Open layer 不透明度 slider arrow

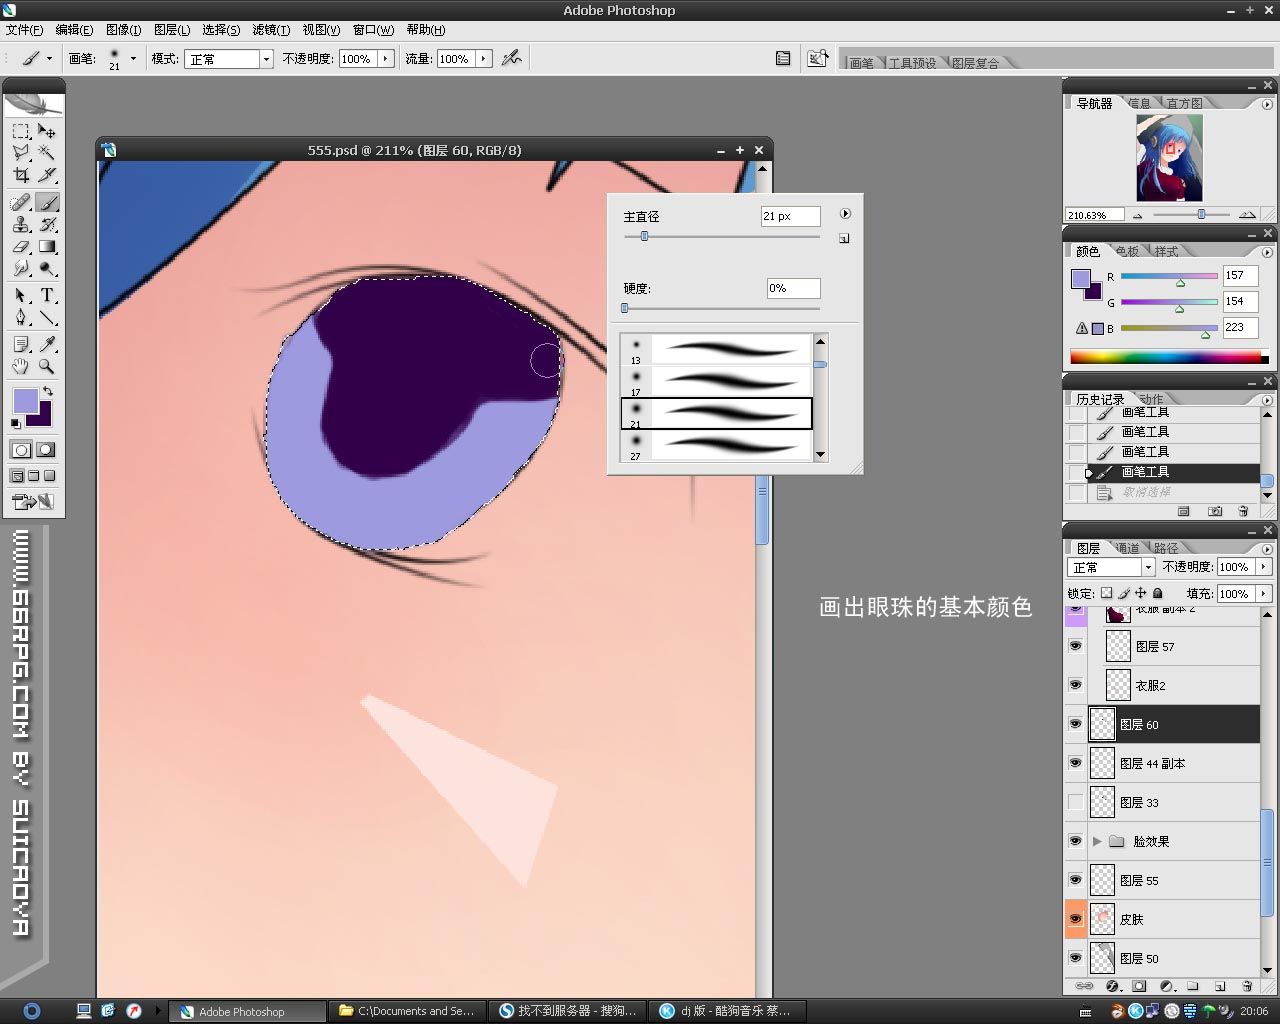pos(1264,567)
